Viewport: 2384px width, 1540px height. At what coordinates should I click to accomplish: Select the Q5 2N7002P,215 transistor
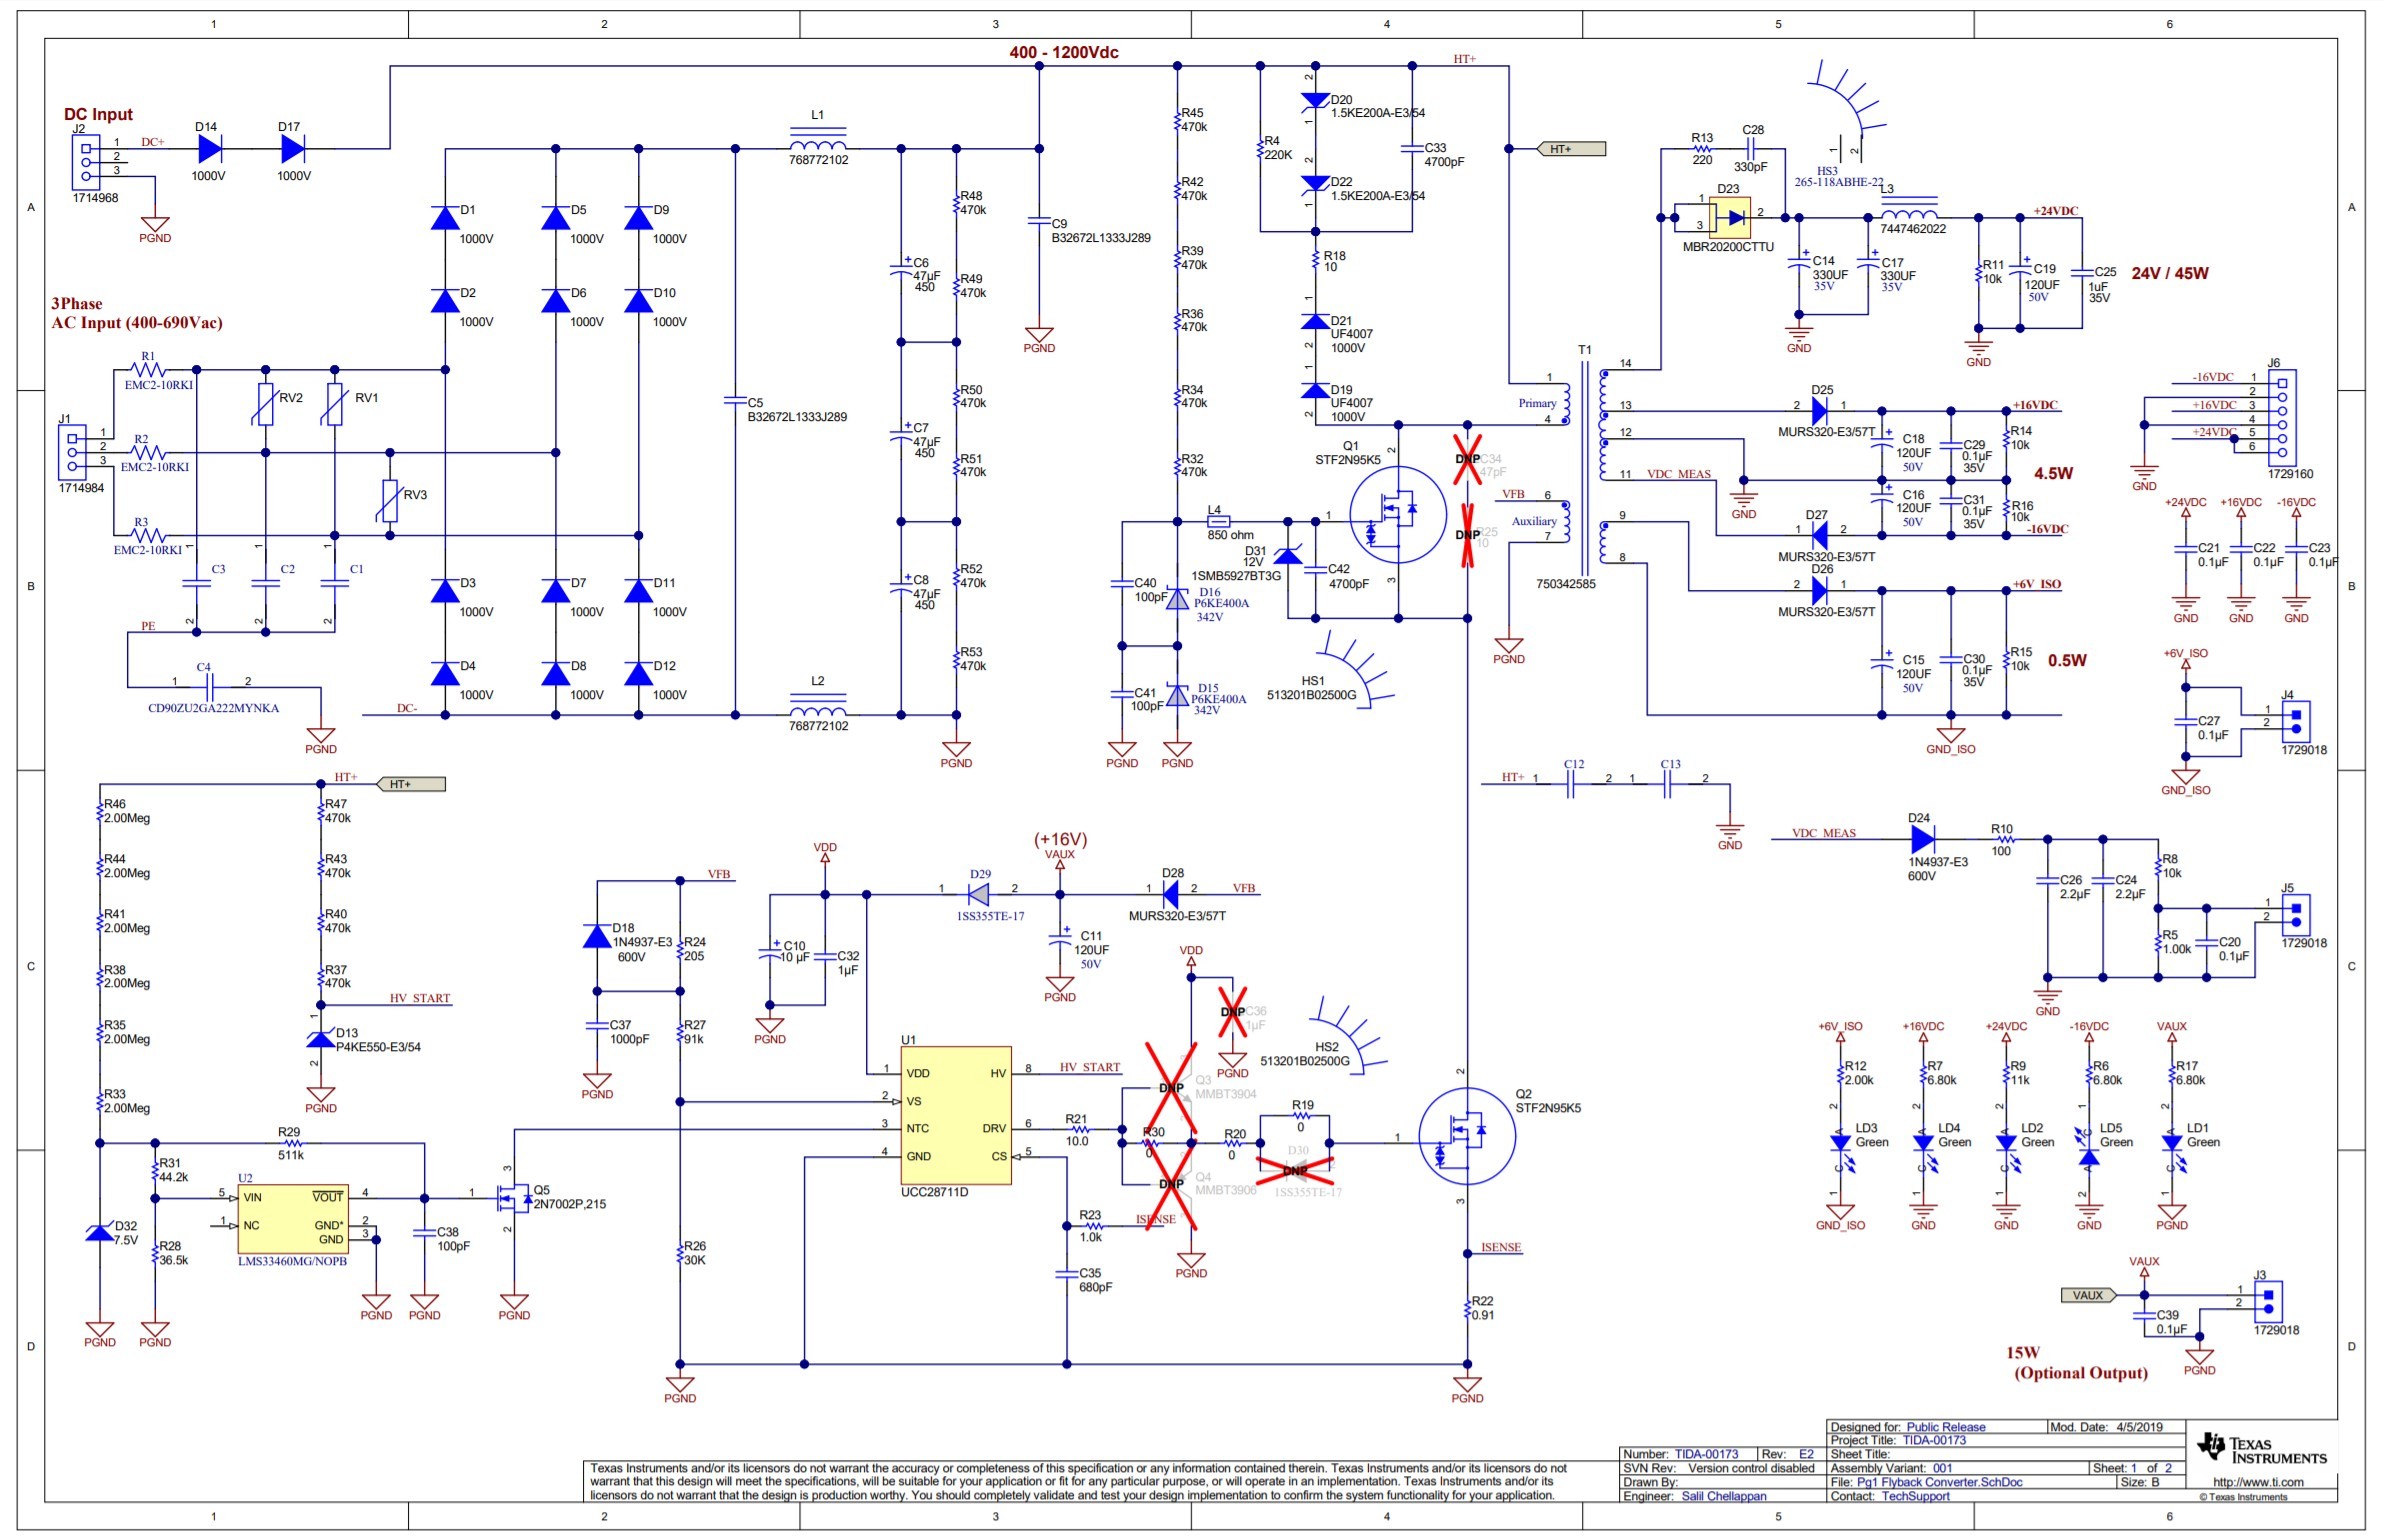514,1196
